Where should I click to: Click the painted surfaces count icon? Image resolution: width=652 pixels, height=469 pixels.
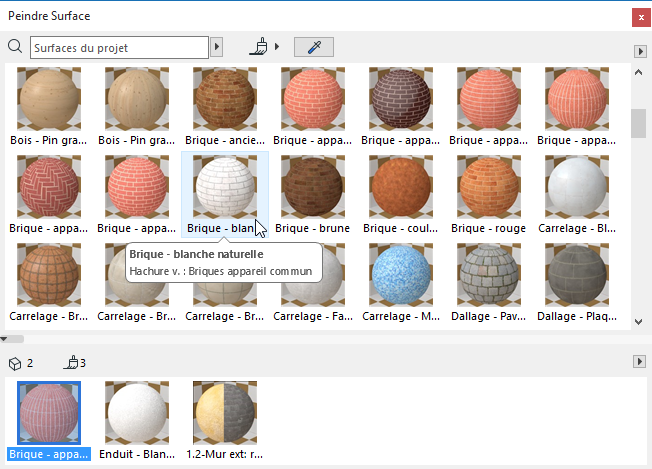[70, 362]
